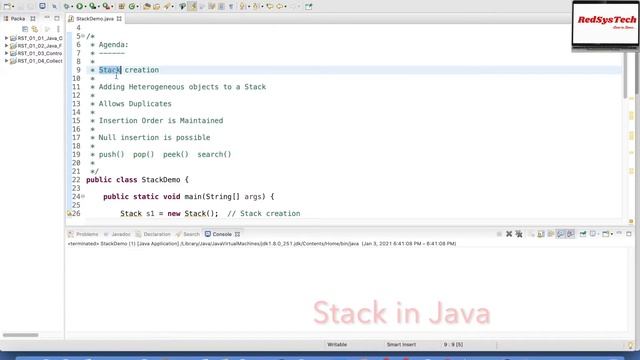Expand the RST_01_03_Contro project
The image size is (640, 360).
(6, 53)
